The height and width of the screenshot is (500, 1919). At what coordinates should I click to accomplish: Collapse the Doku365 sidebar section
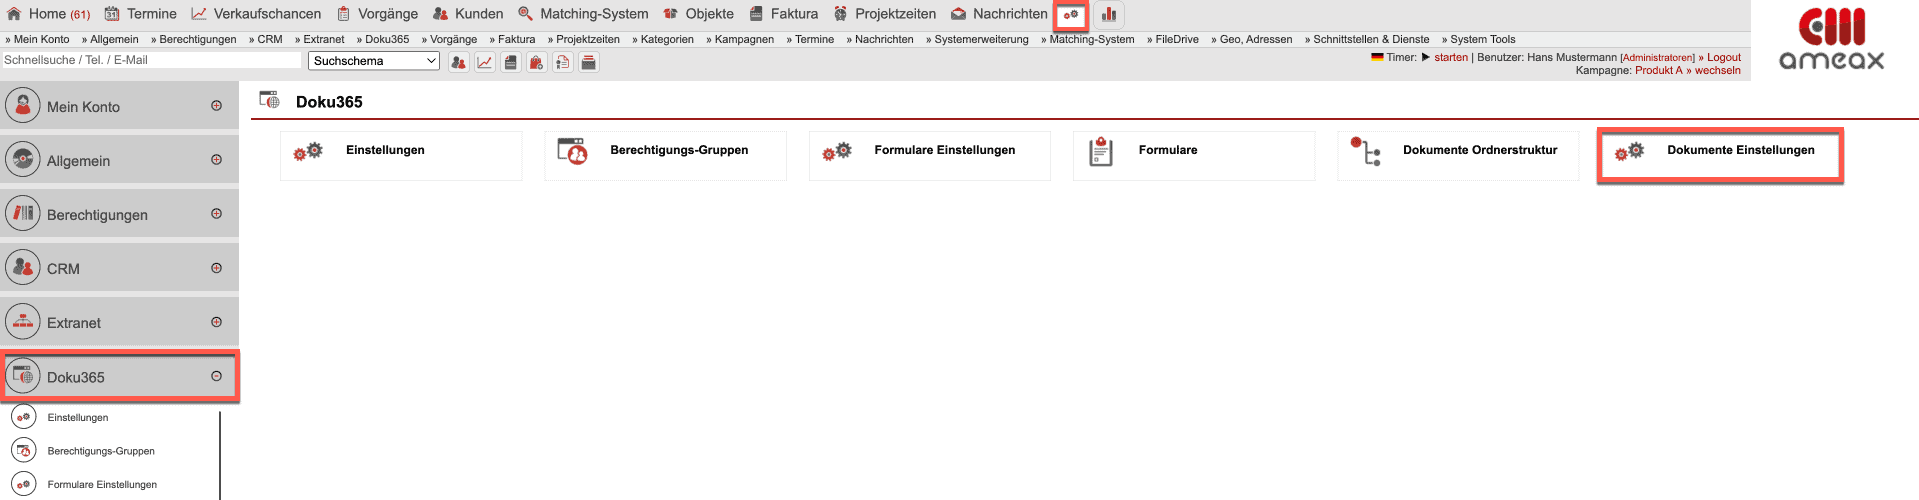pos(216,376)
